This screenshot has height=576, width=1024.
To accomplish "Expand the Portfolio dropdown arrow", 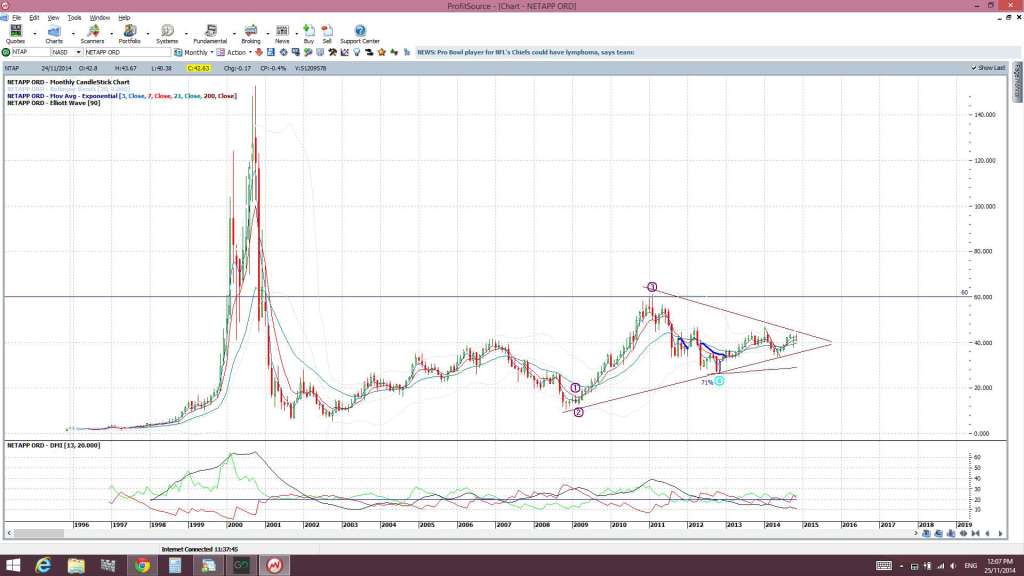I will pos(148,33).
